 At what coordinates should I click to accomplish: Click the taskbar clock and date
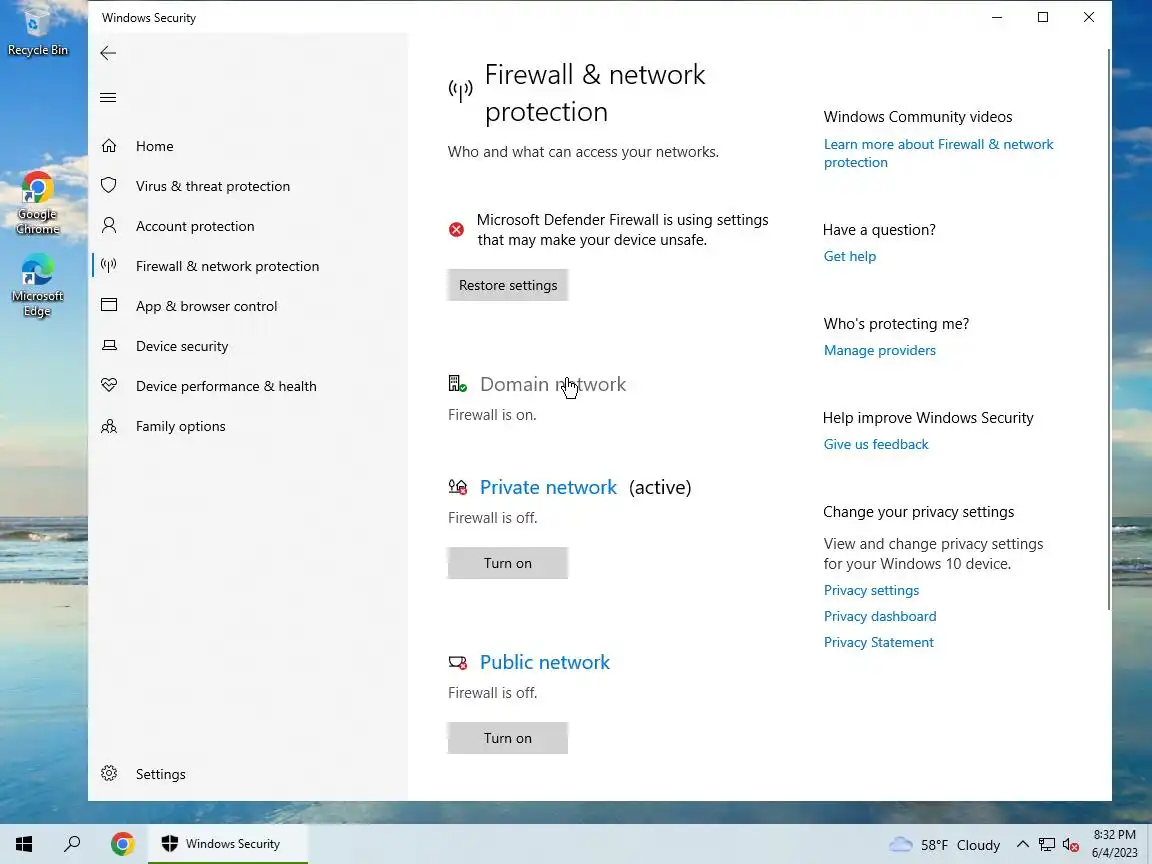pos(1114,843)
